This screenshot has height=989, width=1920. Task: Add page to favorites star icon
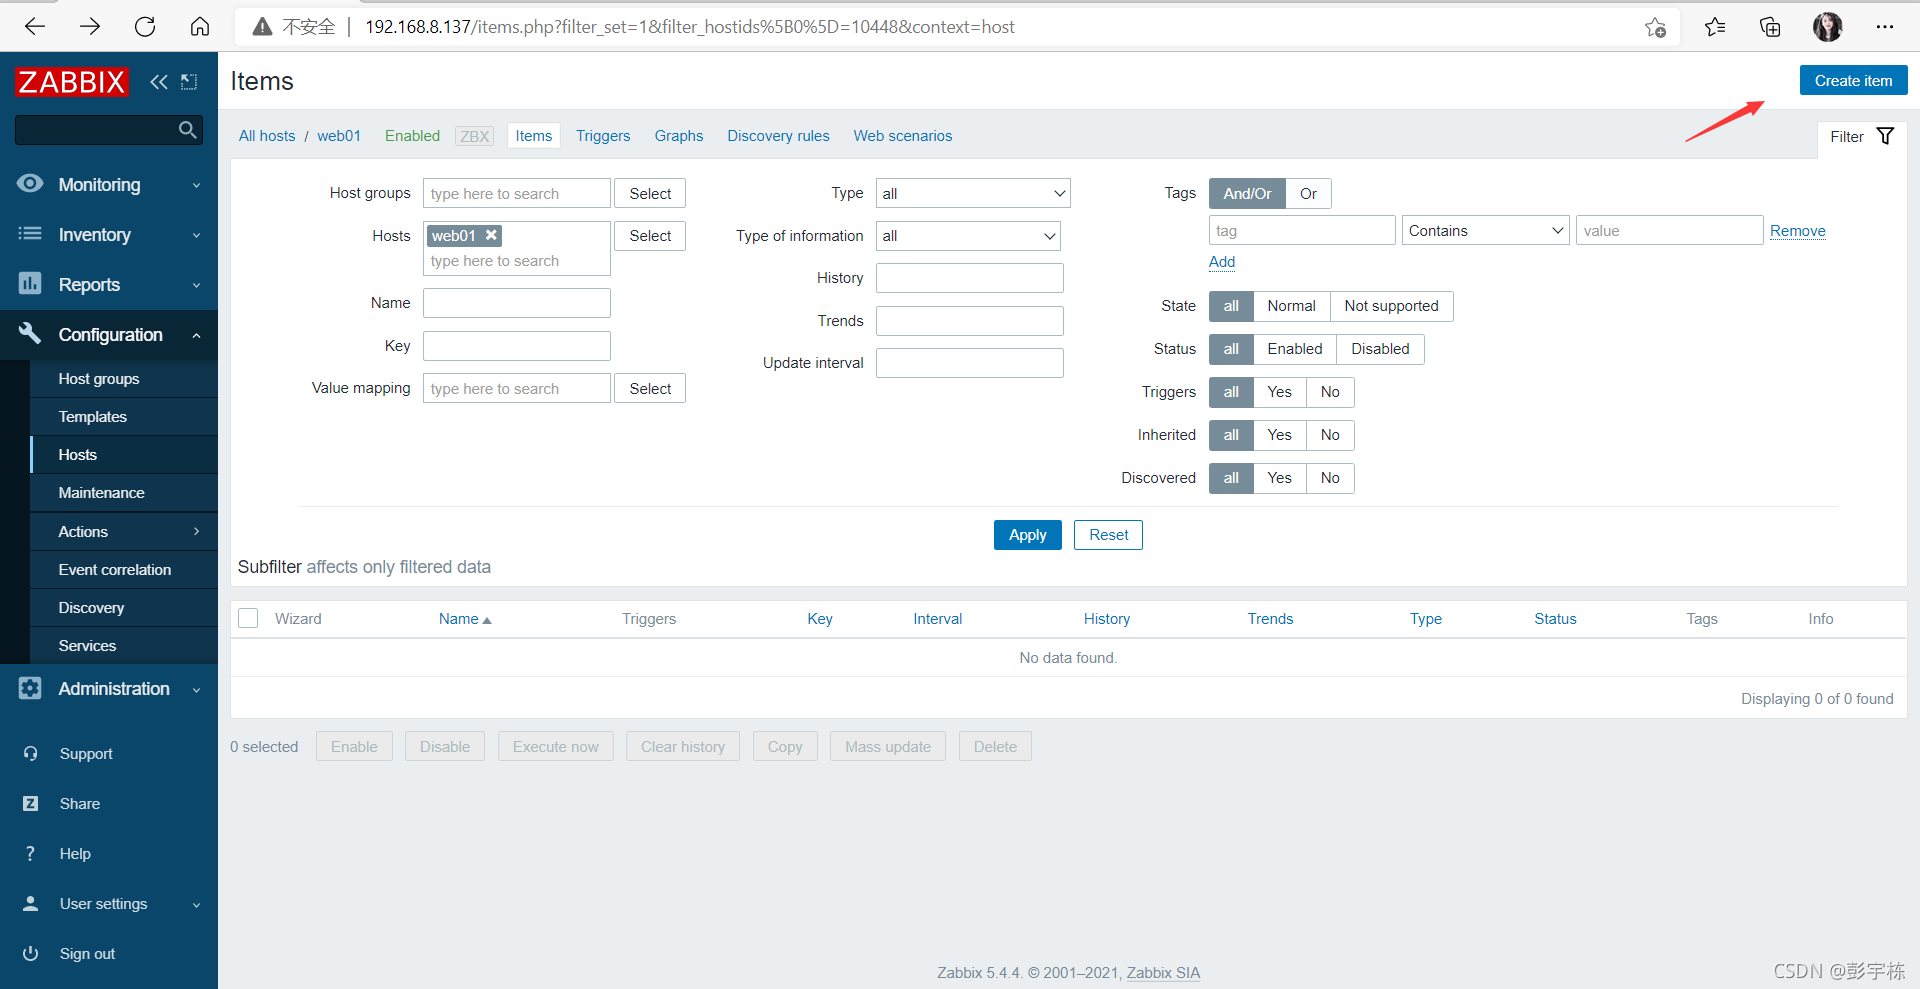pyautogui.click(x=1655, y=27)
